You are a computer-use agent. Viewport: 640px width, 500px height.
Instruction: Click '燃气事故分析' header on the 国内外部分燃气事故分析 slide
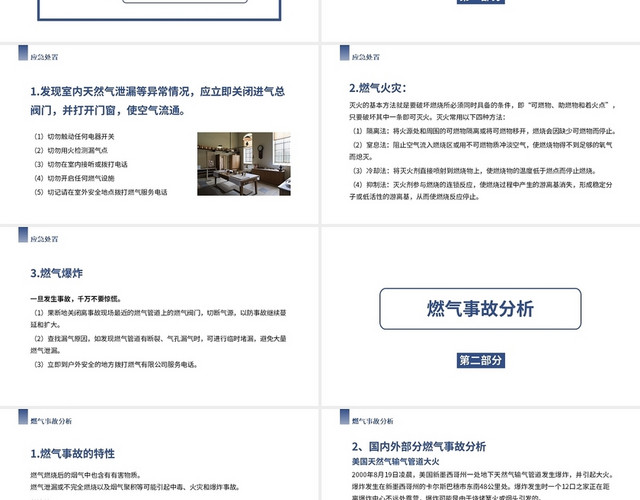(x=373, y=421)
